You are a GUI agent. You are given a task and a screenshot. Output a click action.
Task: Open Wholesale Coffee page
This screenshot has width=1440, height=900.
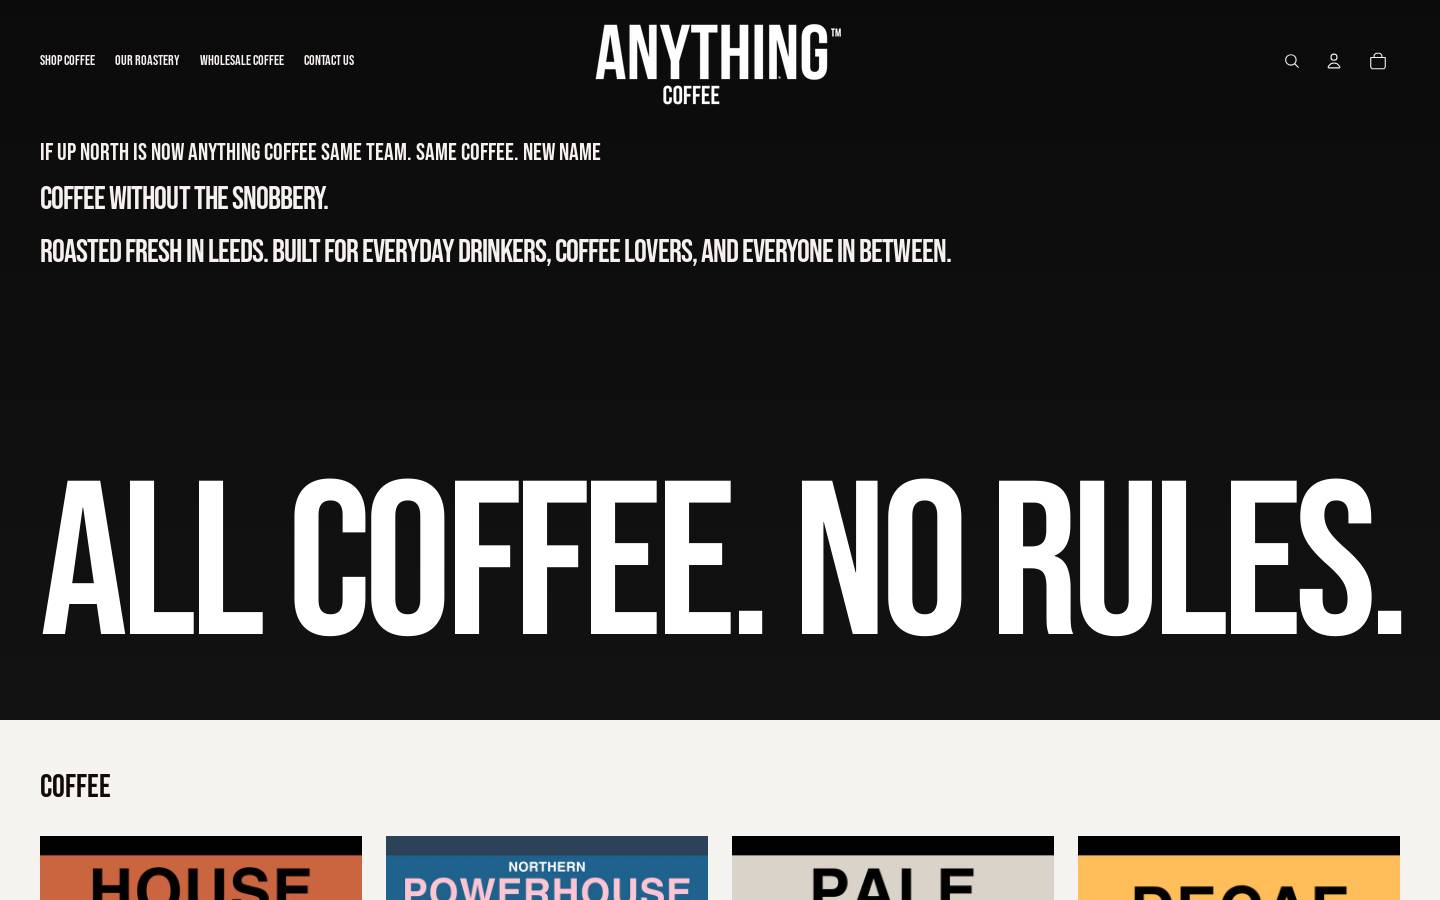pos(242,61)
